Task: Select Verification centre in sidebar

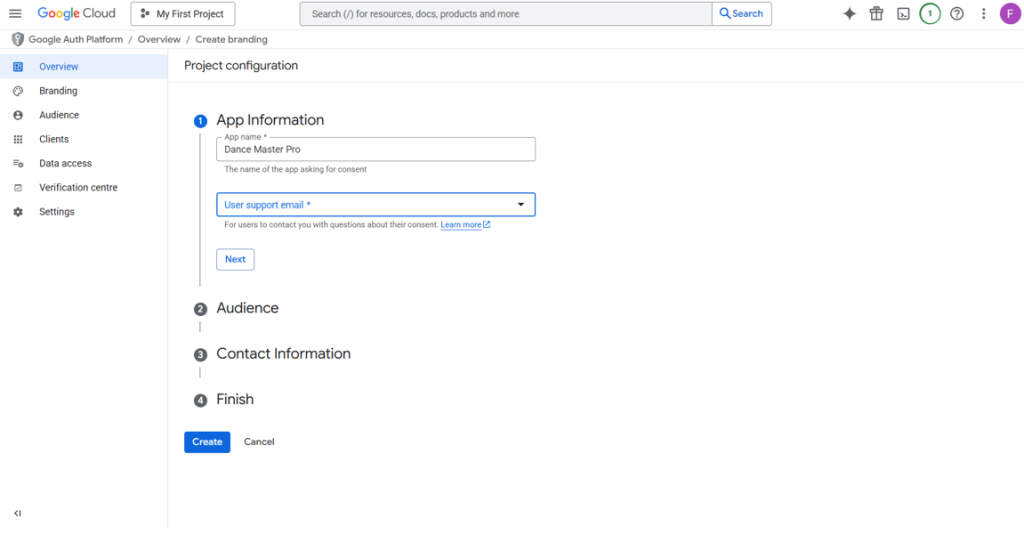Action: pos(78,188)
